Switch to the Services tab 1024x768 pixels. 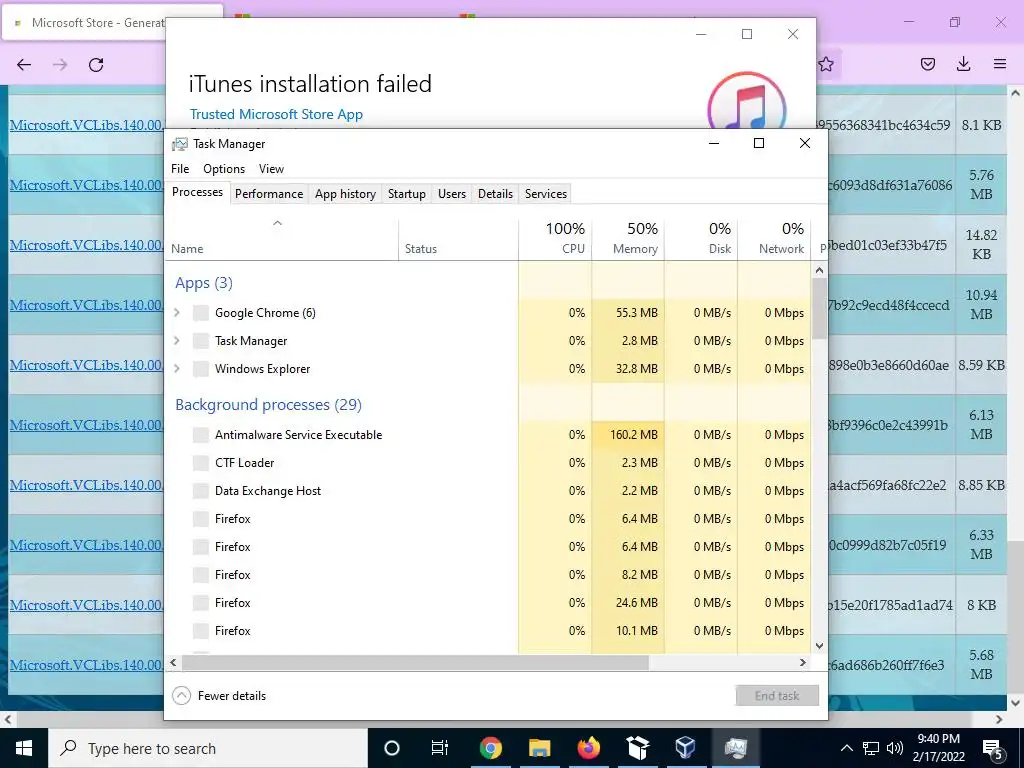(545, 194)
